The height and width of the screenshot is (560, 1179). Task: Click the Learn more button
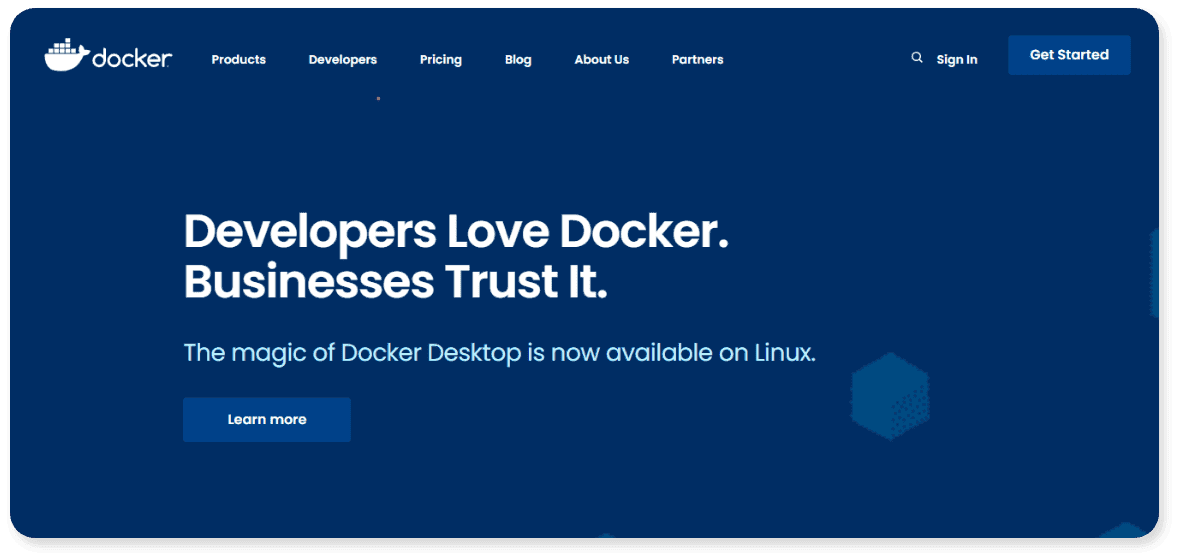(267, 419)
